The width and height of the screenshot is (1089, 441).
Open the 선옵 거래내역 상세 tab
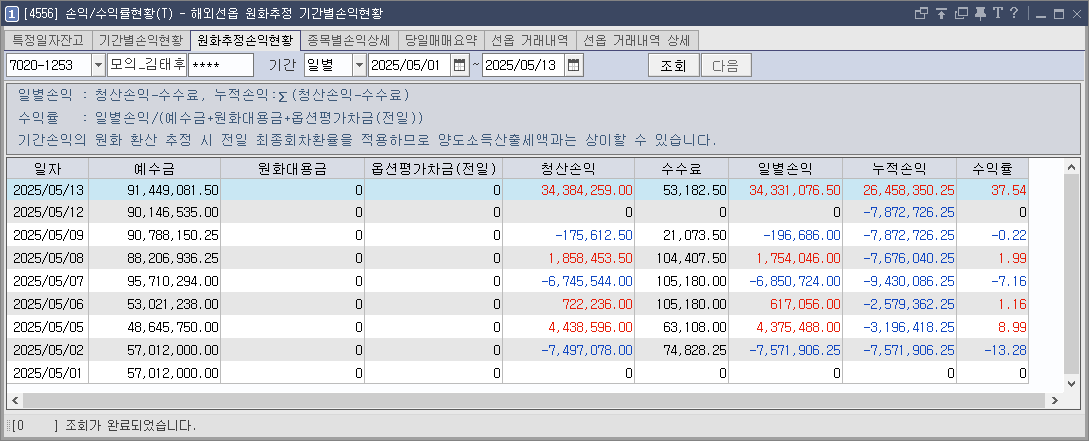point(637,40)
